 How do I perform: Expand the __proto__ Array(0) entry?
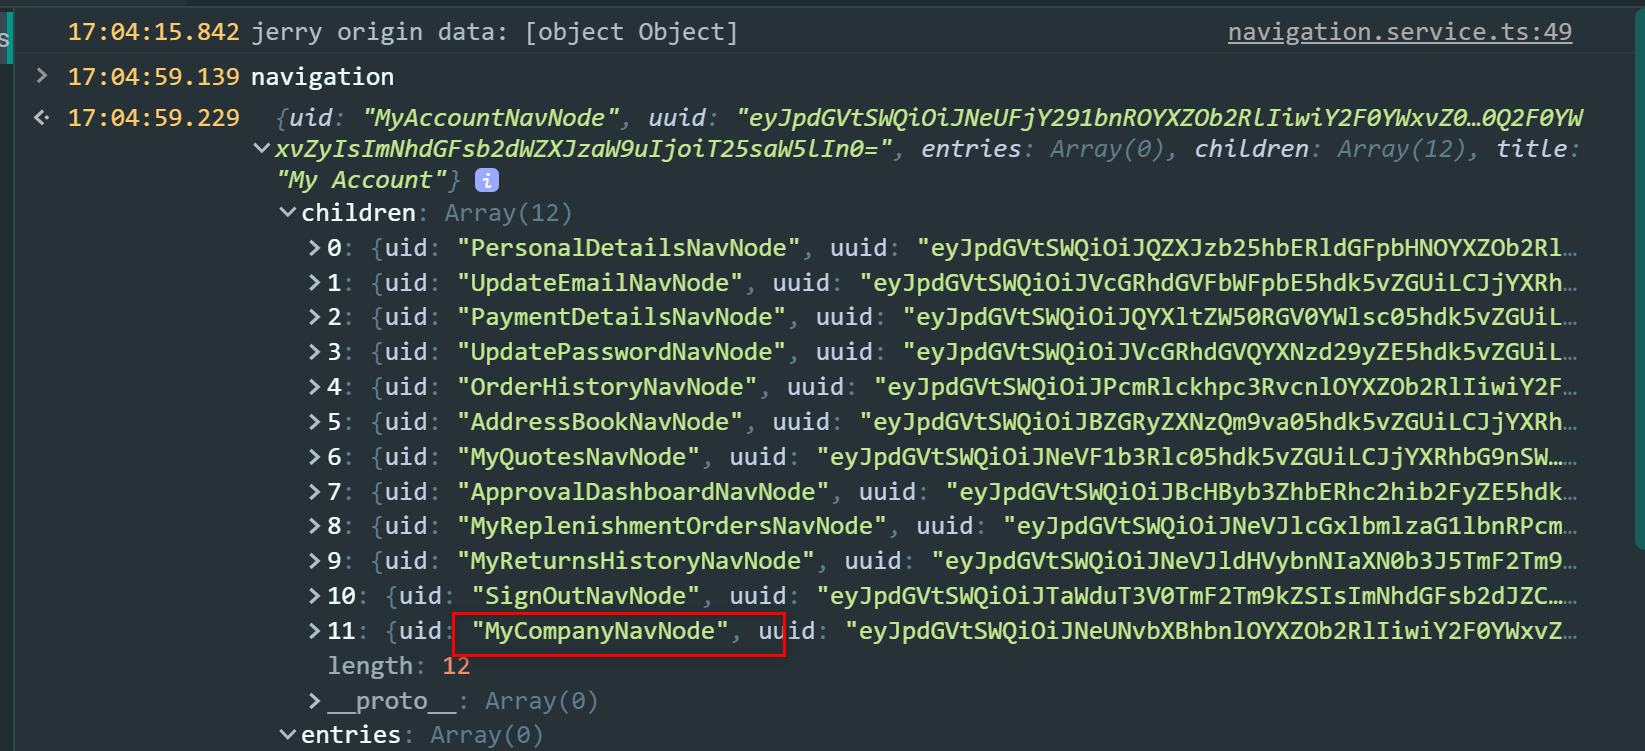click(315, 701)
